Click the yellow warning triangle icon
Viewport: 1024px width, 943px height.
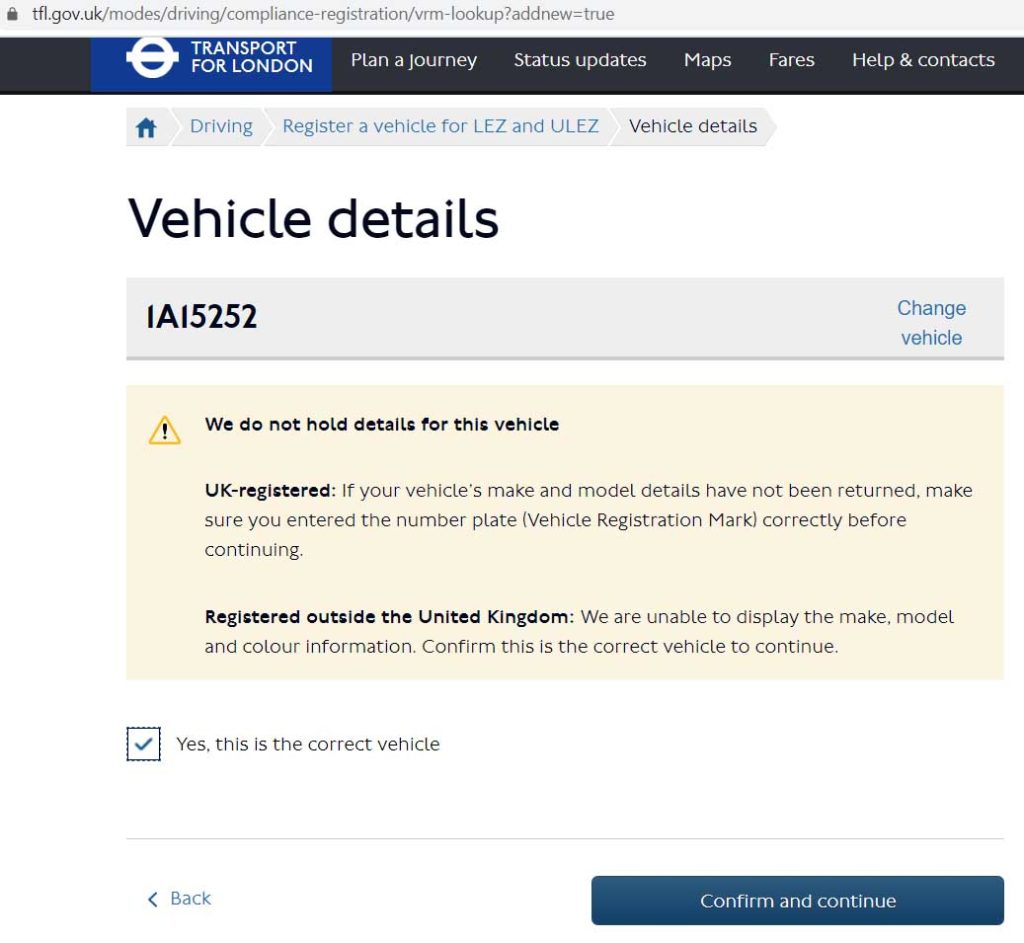tap(165, 430)
